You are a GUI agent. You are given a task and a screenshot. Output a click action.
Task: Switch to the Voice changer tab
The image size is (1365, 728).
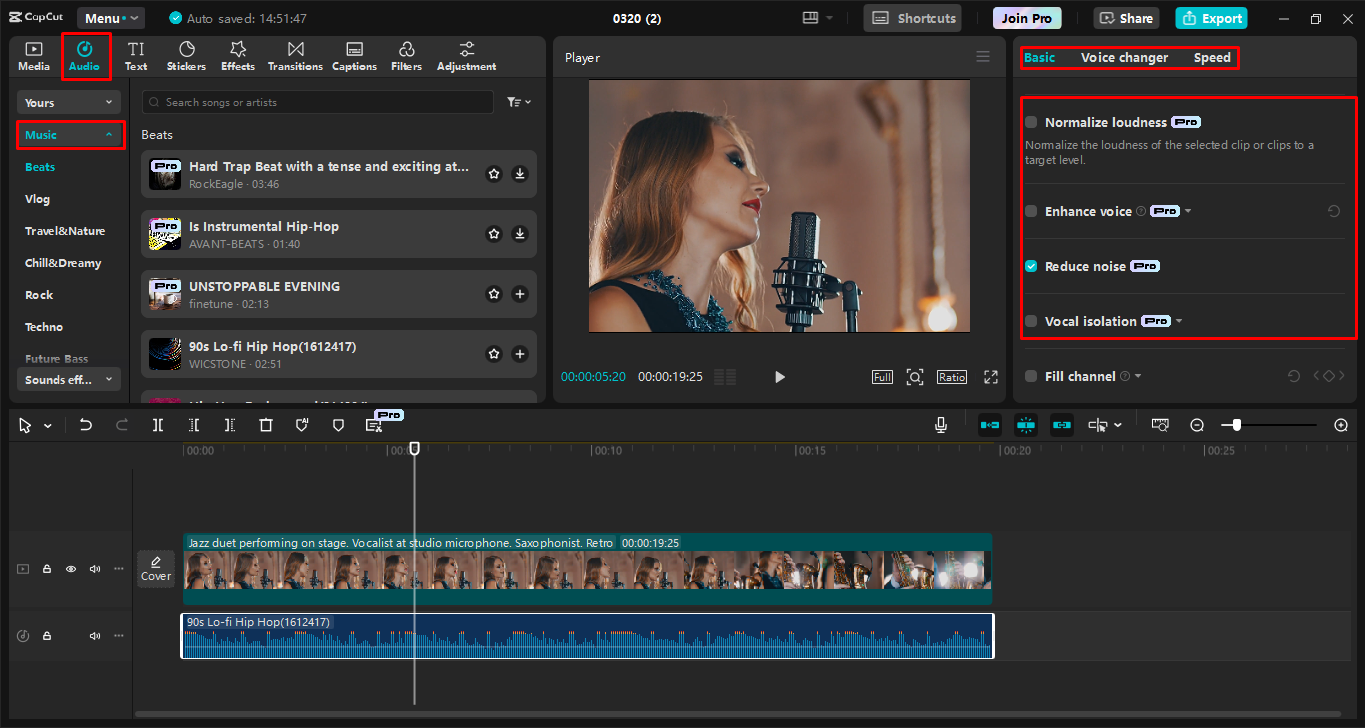pos(1124,58)
